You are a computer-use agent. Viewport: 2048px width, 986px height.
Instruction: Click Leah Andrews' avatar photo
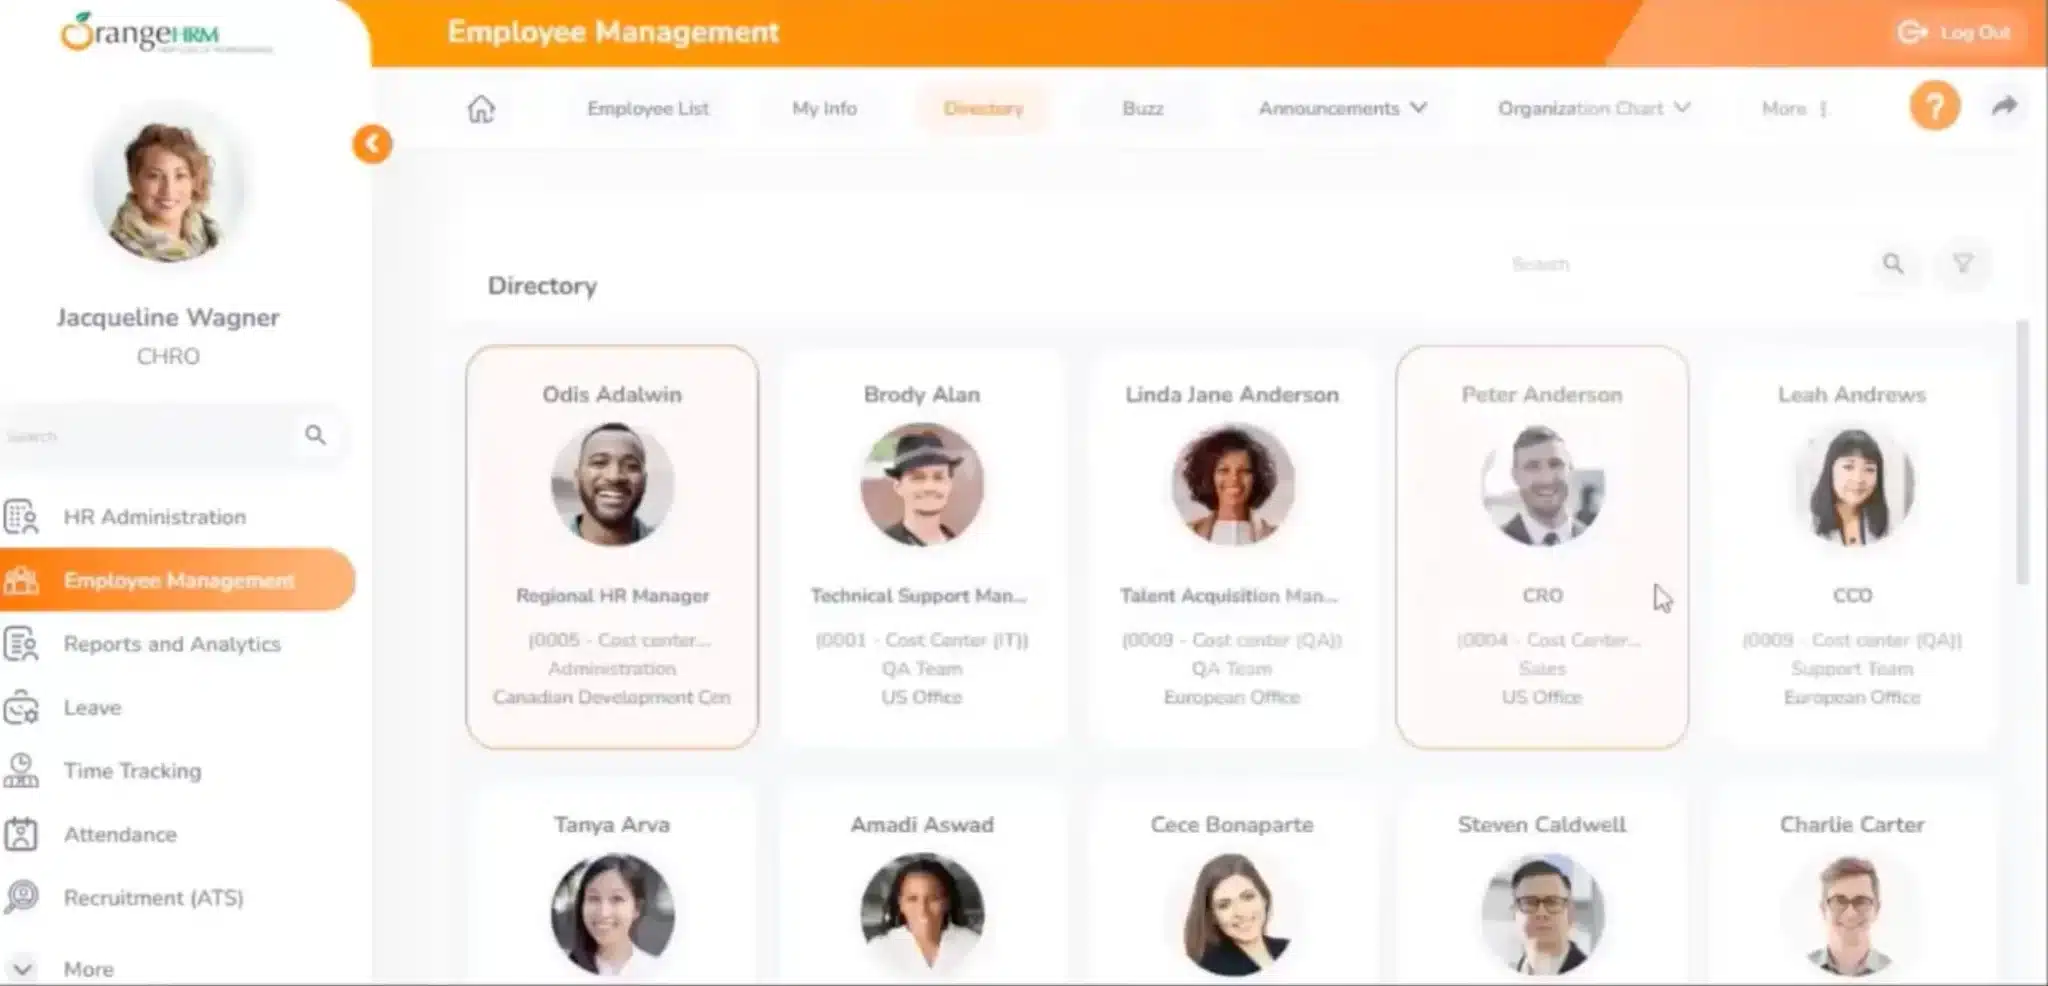(1852, 484)
